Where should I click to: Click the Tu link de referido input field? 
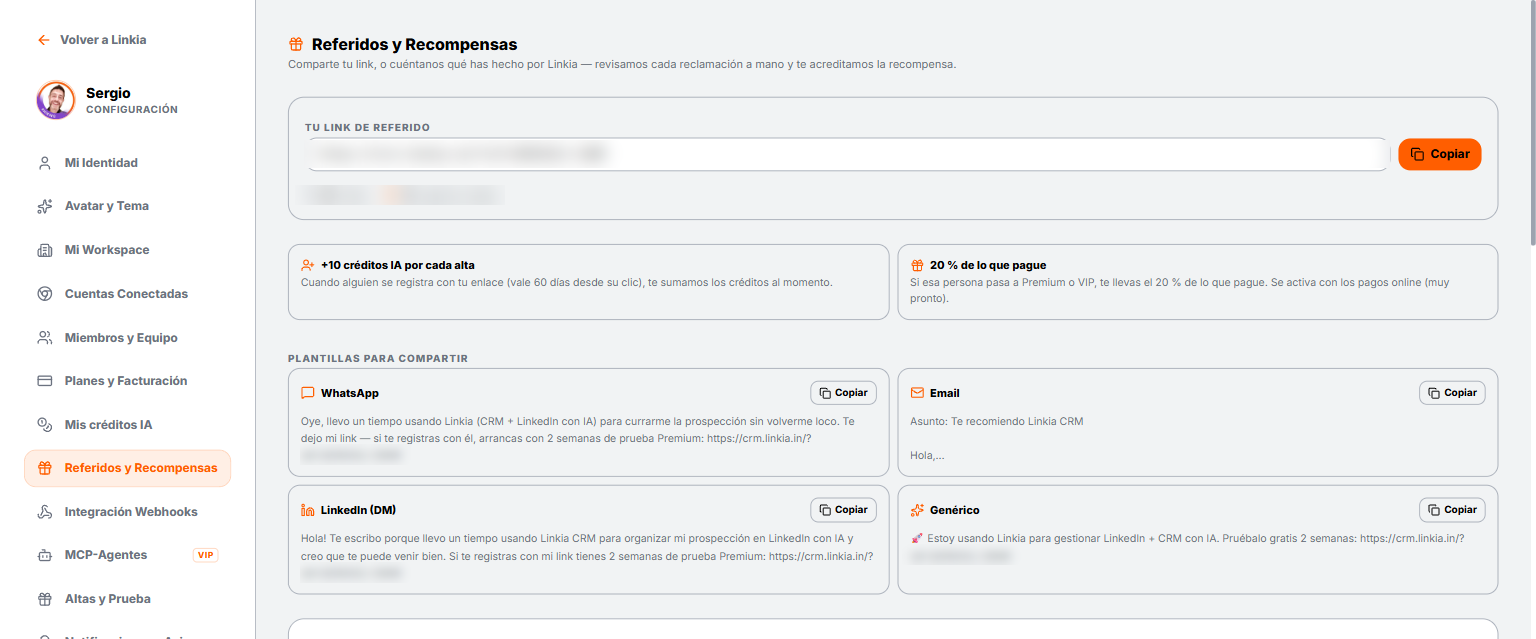pos(848,154)
